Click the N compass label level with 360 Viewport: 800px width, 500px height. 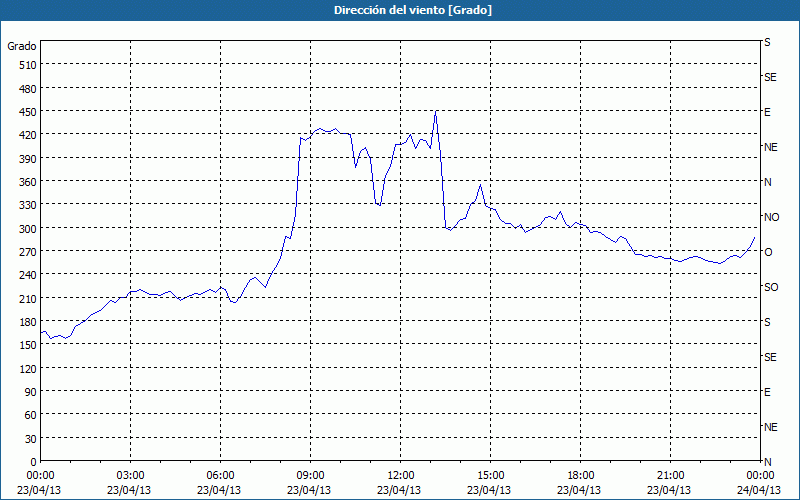coord(767,182)
